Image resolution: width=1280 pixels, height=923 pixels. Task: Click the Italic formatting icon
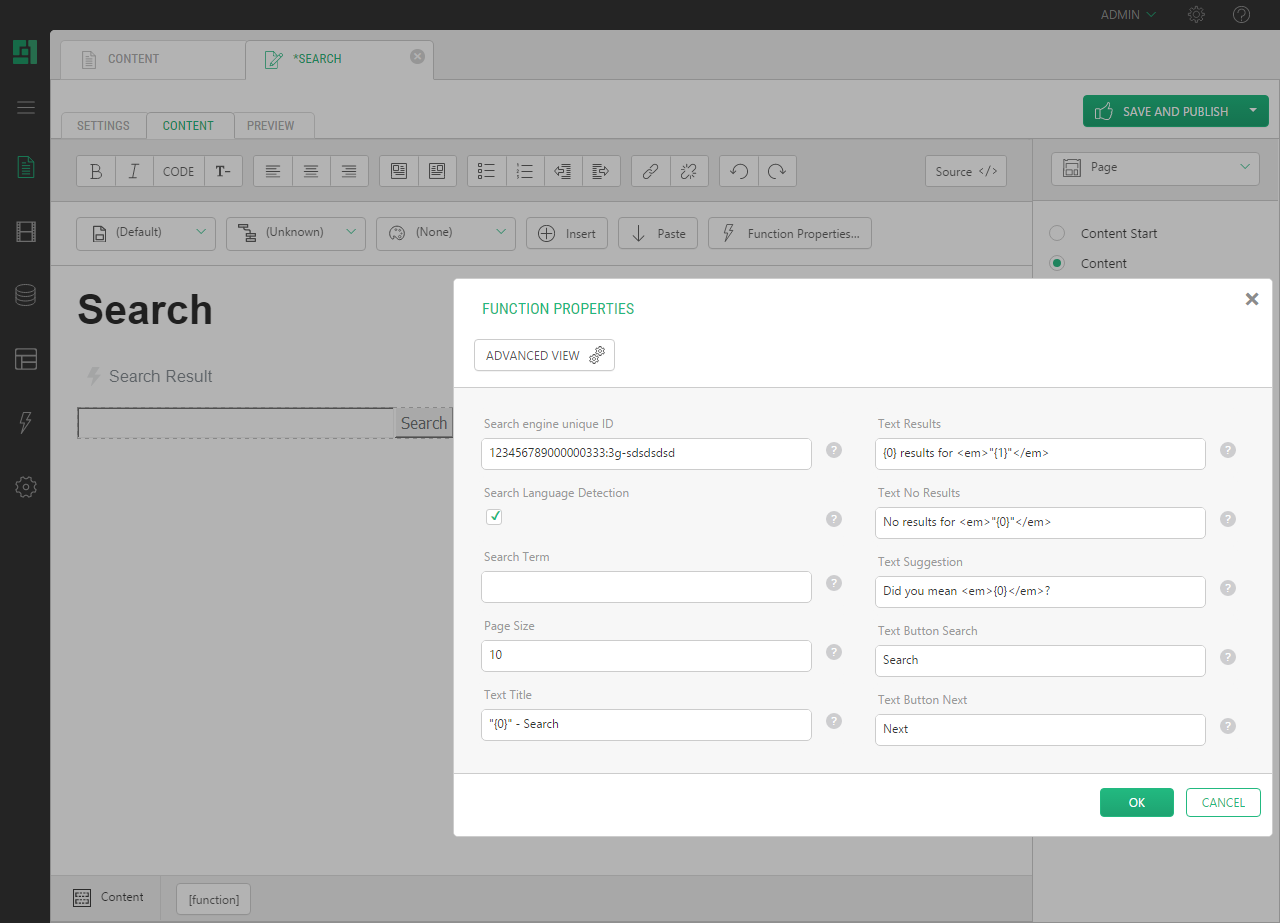[134, 171]
